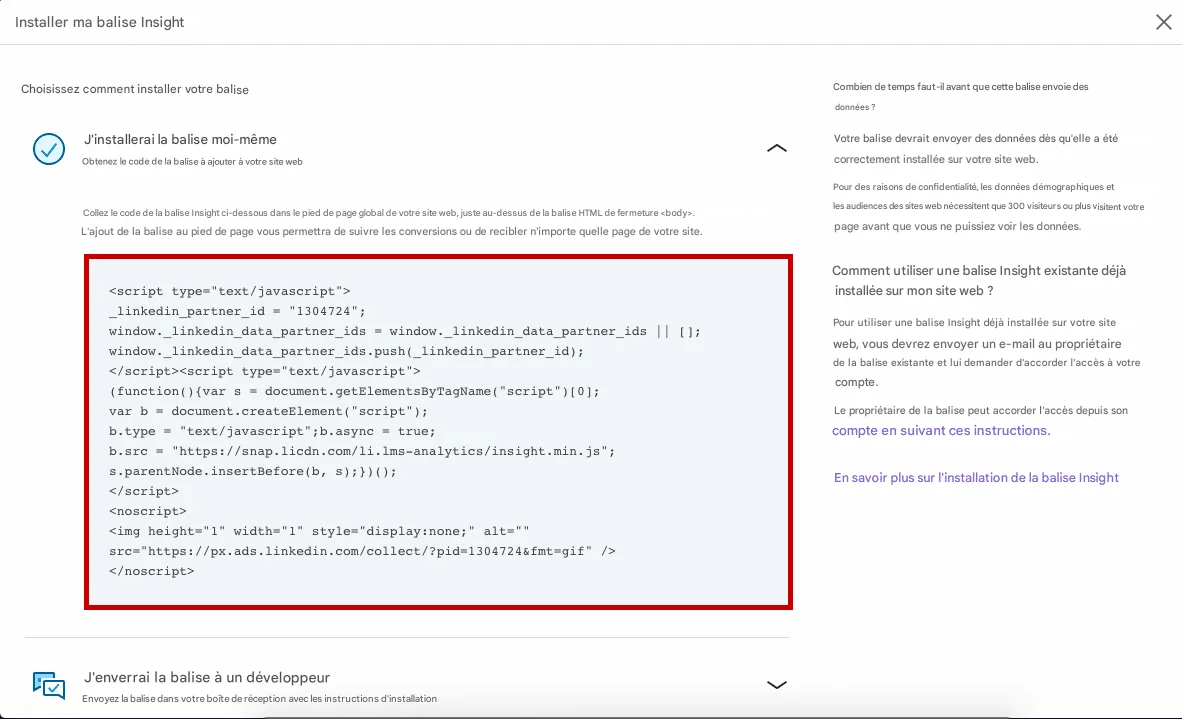Click the developer chat icon with checkmark

click(49, 685)
